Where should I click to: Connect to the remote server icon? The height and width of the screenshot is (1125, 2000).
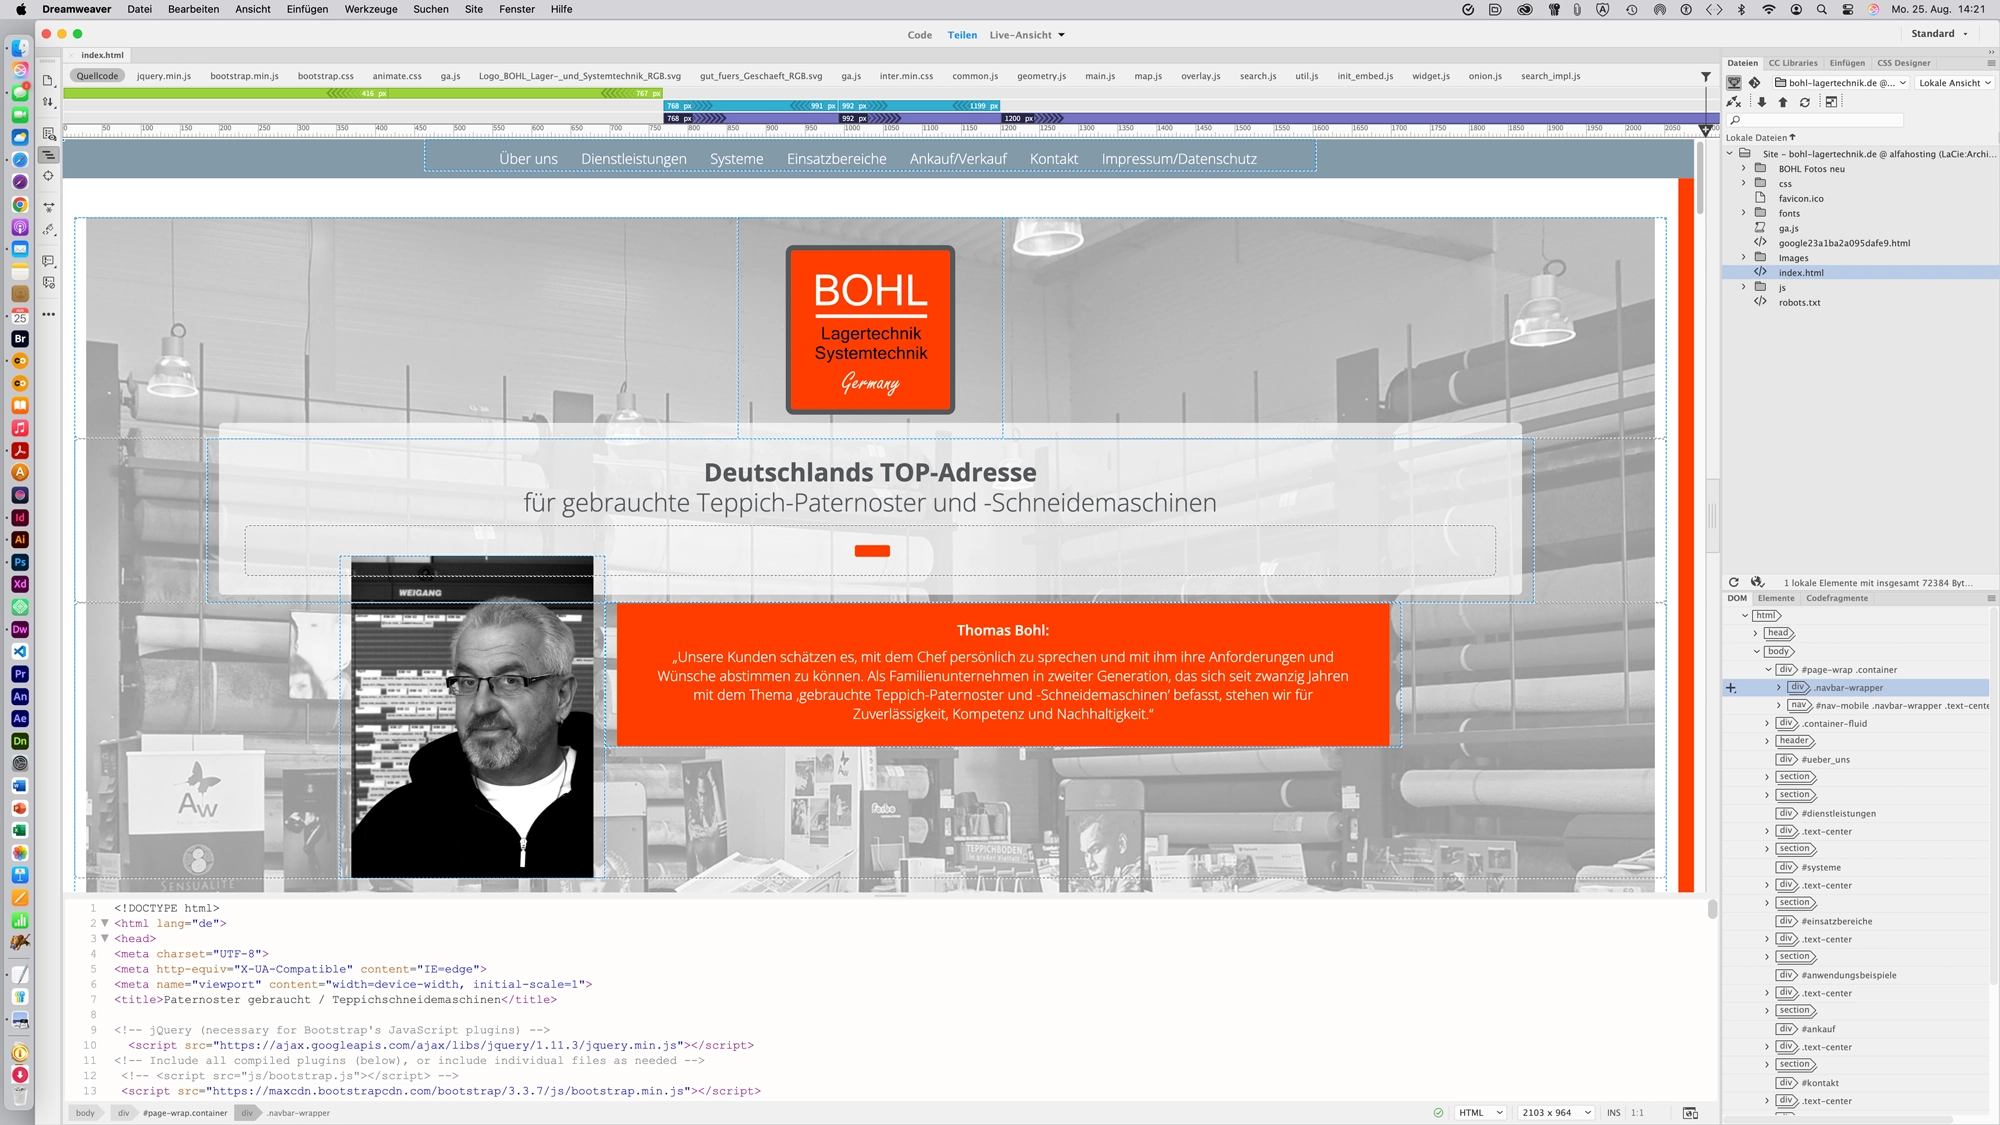coord(1734,101)
